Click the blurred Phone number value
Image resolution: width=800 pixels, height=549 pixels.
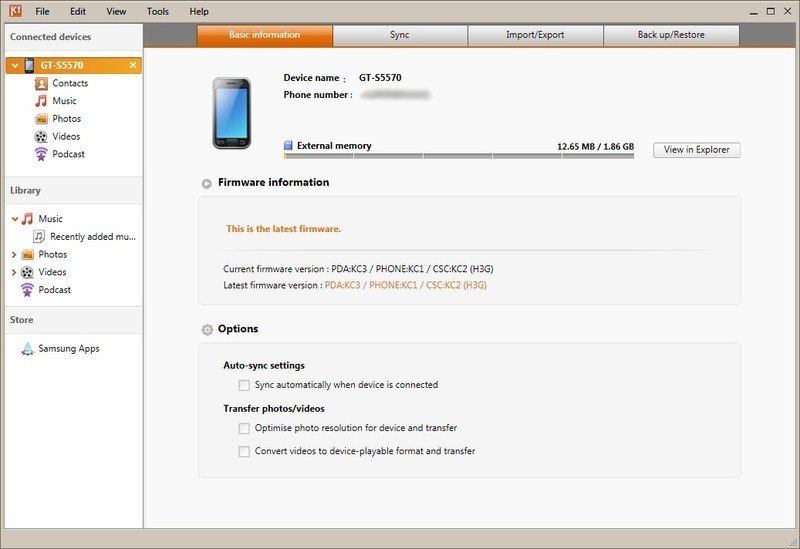click(x=395, y=95)
